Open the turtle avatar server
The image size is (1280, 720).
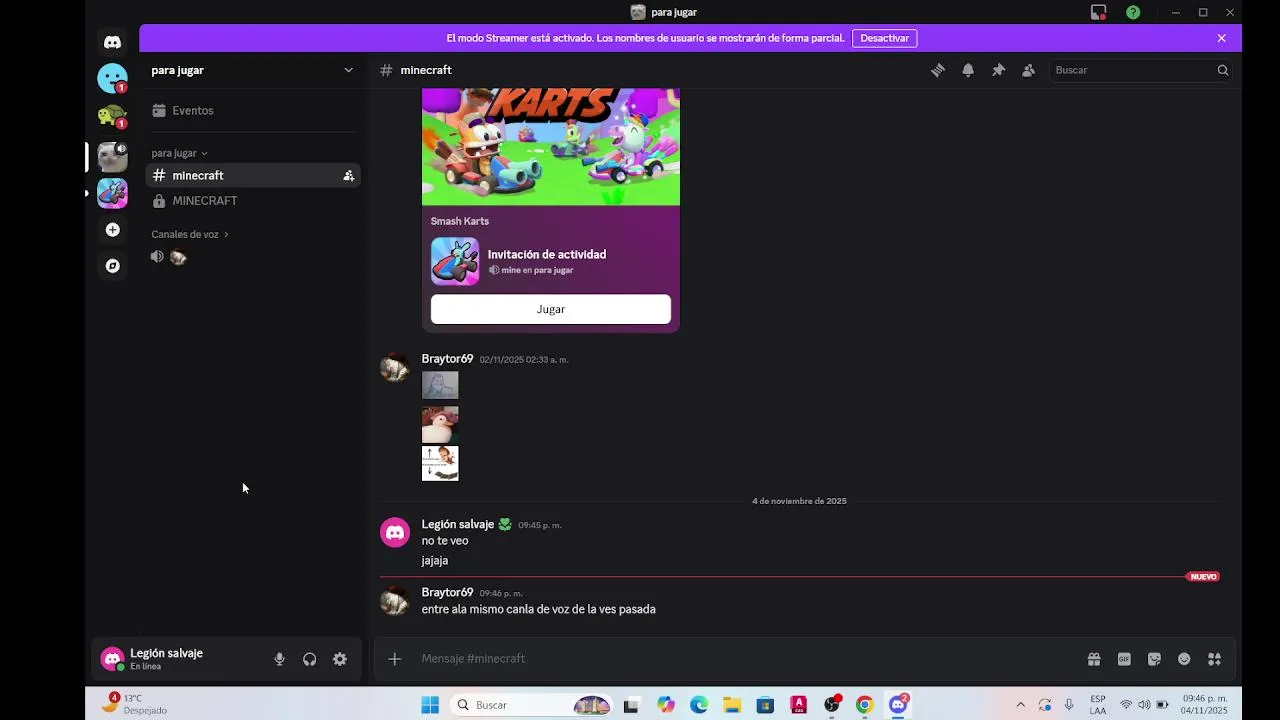pyautogui.click(x=112, y=116)
